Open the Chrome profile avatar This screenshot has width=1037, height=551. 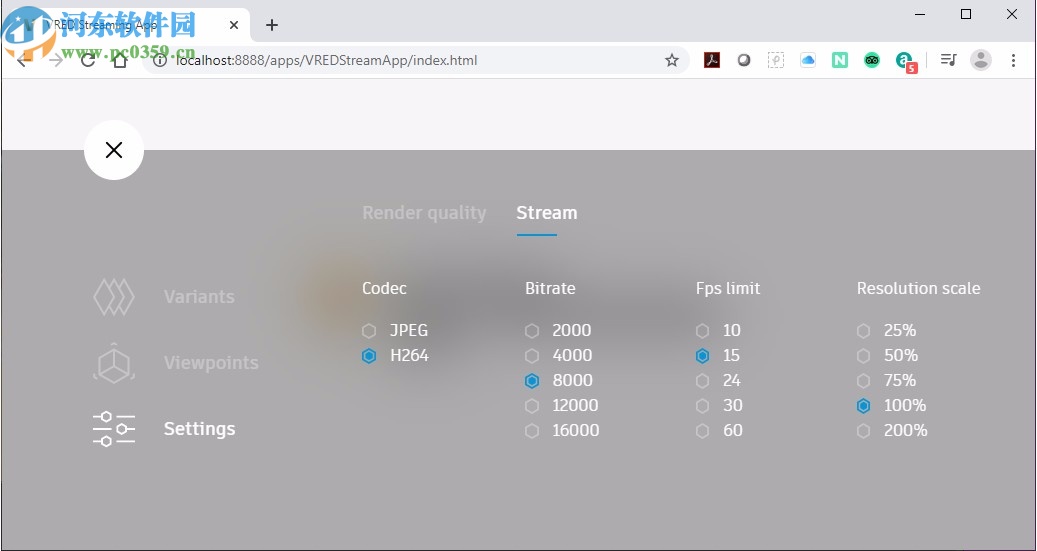[x=981, y=60]
